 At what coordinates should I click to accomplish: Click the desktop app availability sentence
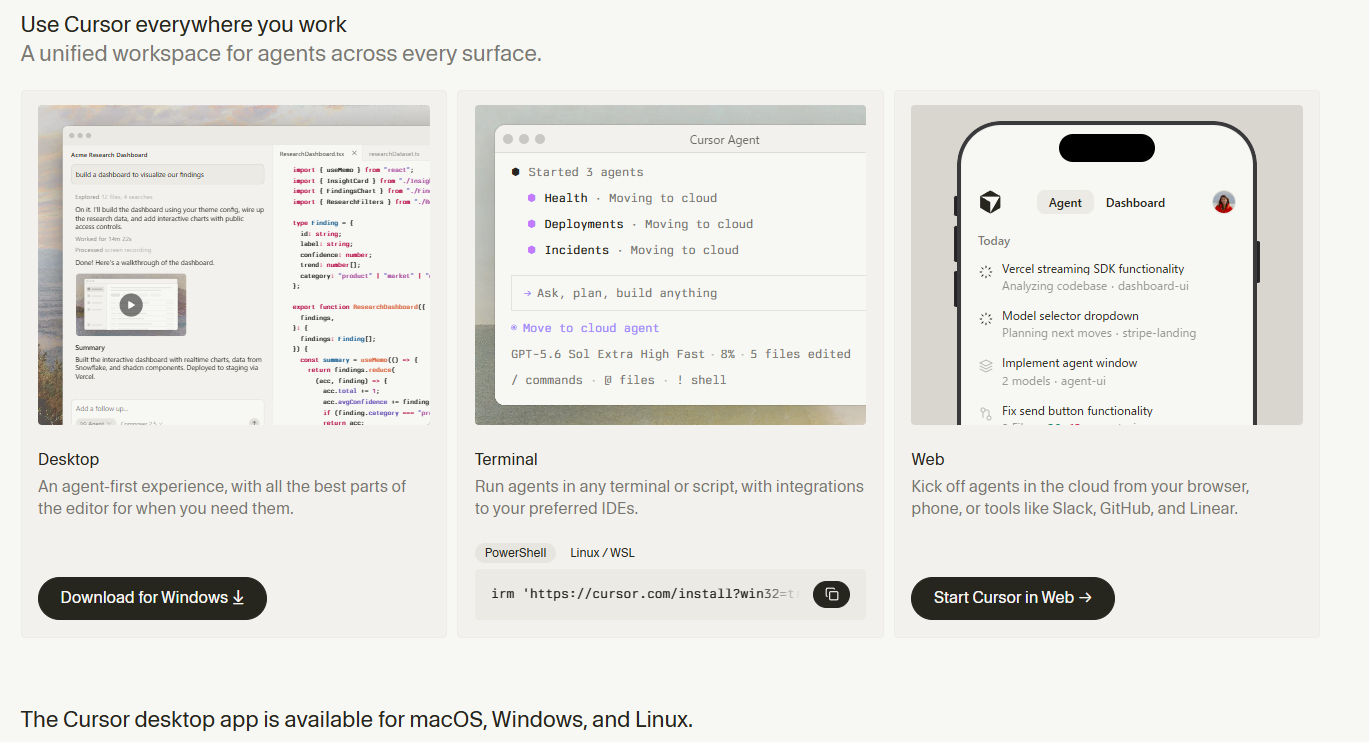[x=357, y=719]
